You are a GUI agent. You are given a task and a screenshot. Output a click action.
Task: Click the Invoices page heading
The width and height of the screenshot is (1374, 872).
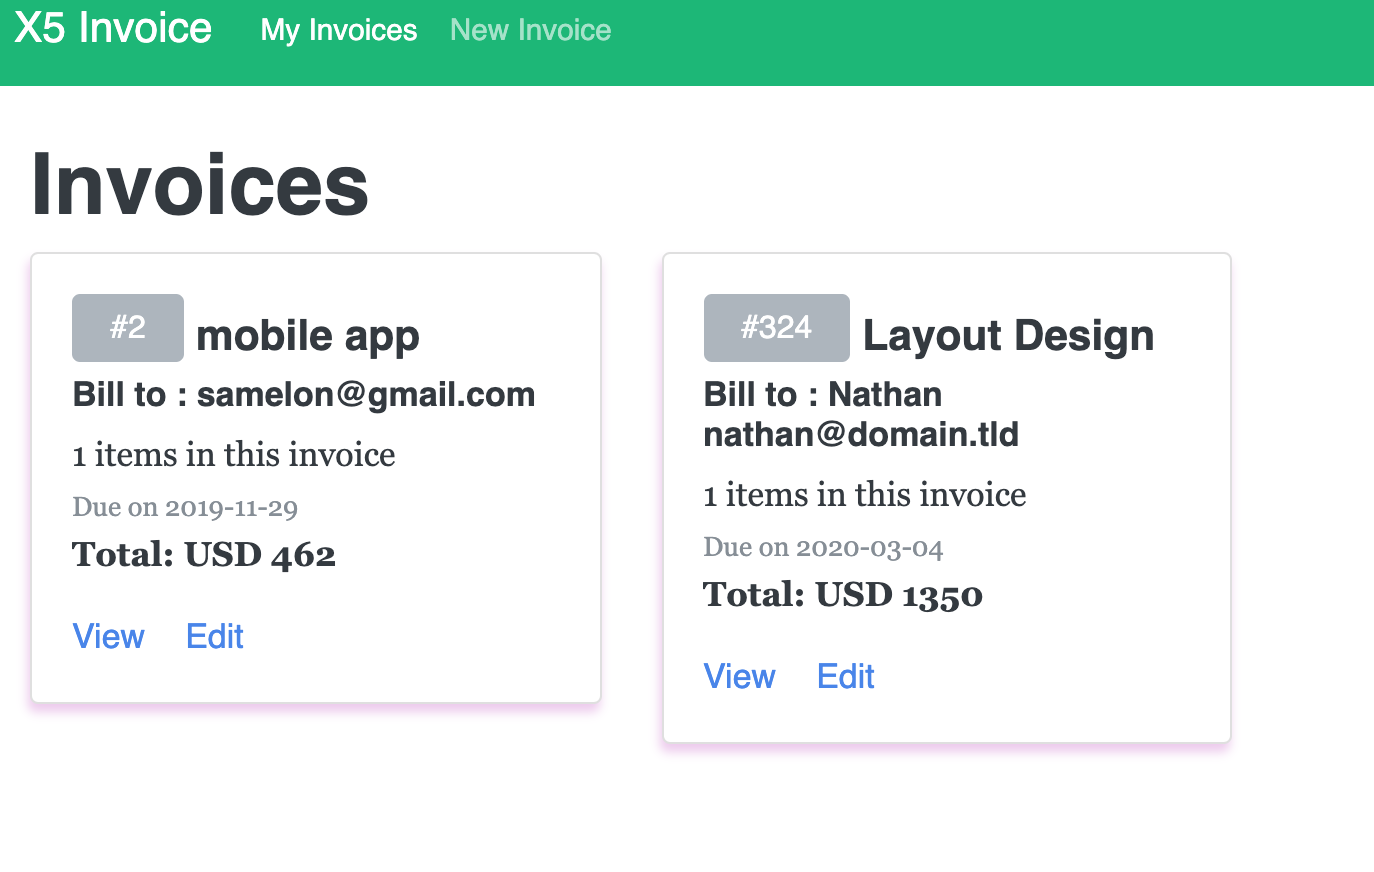point(200,185)
